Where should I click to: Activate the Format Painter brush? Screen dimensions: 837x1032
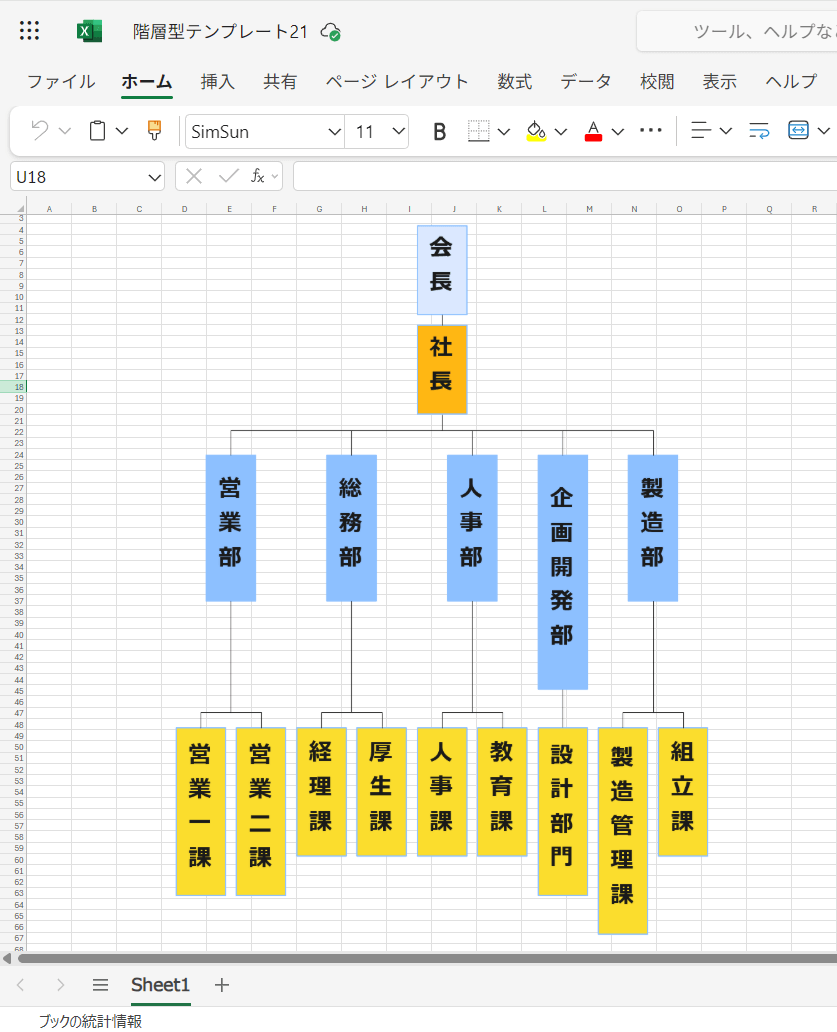tap(154, 130)
